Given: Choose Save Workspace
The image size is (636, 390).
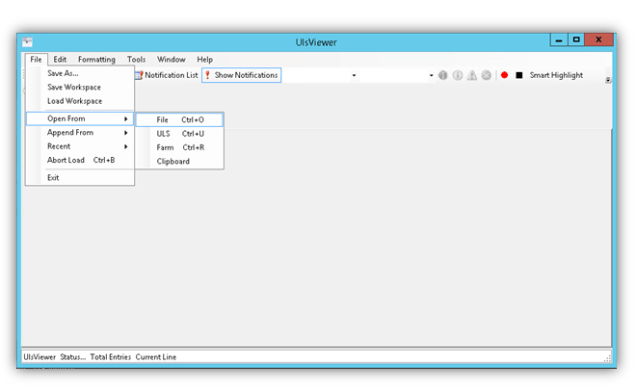Looking at the screenshot, I should tap(80, 87).
